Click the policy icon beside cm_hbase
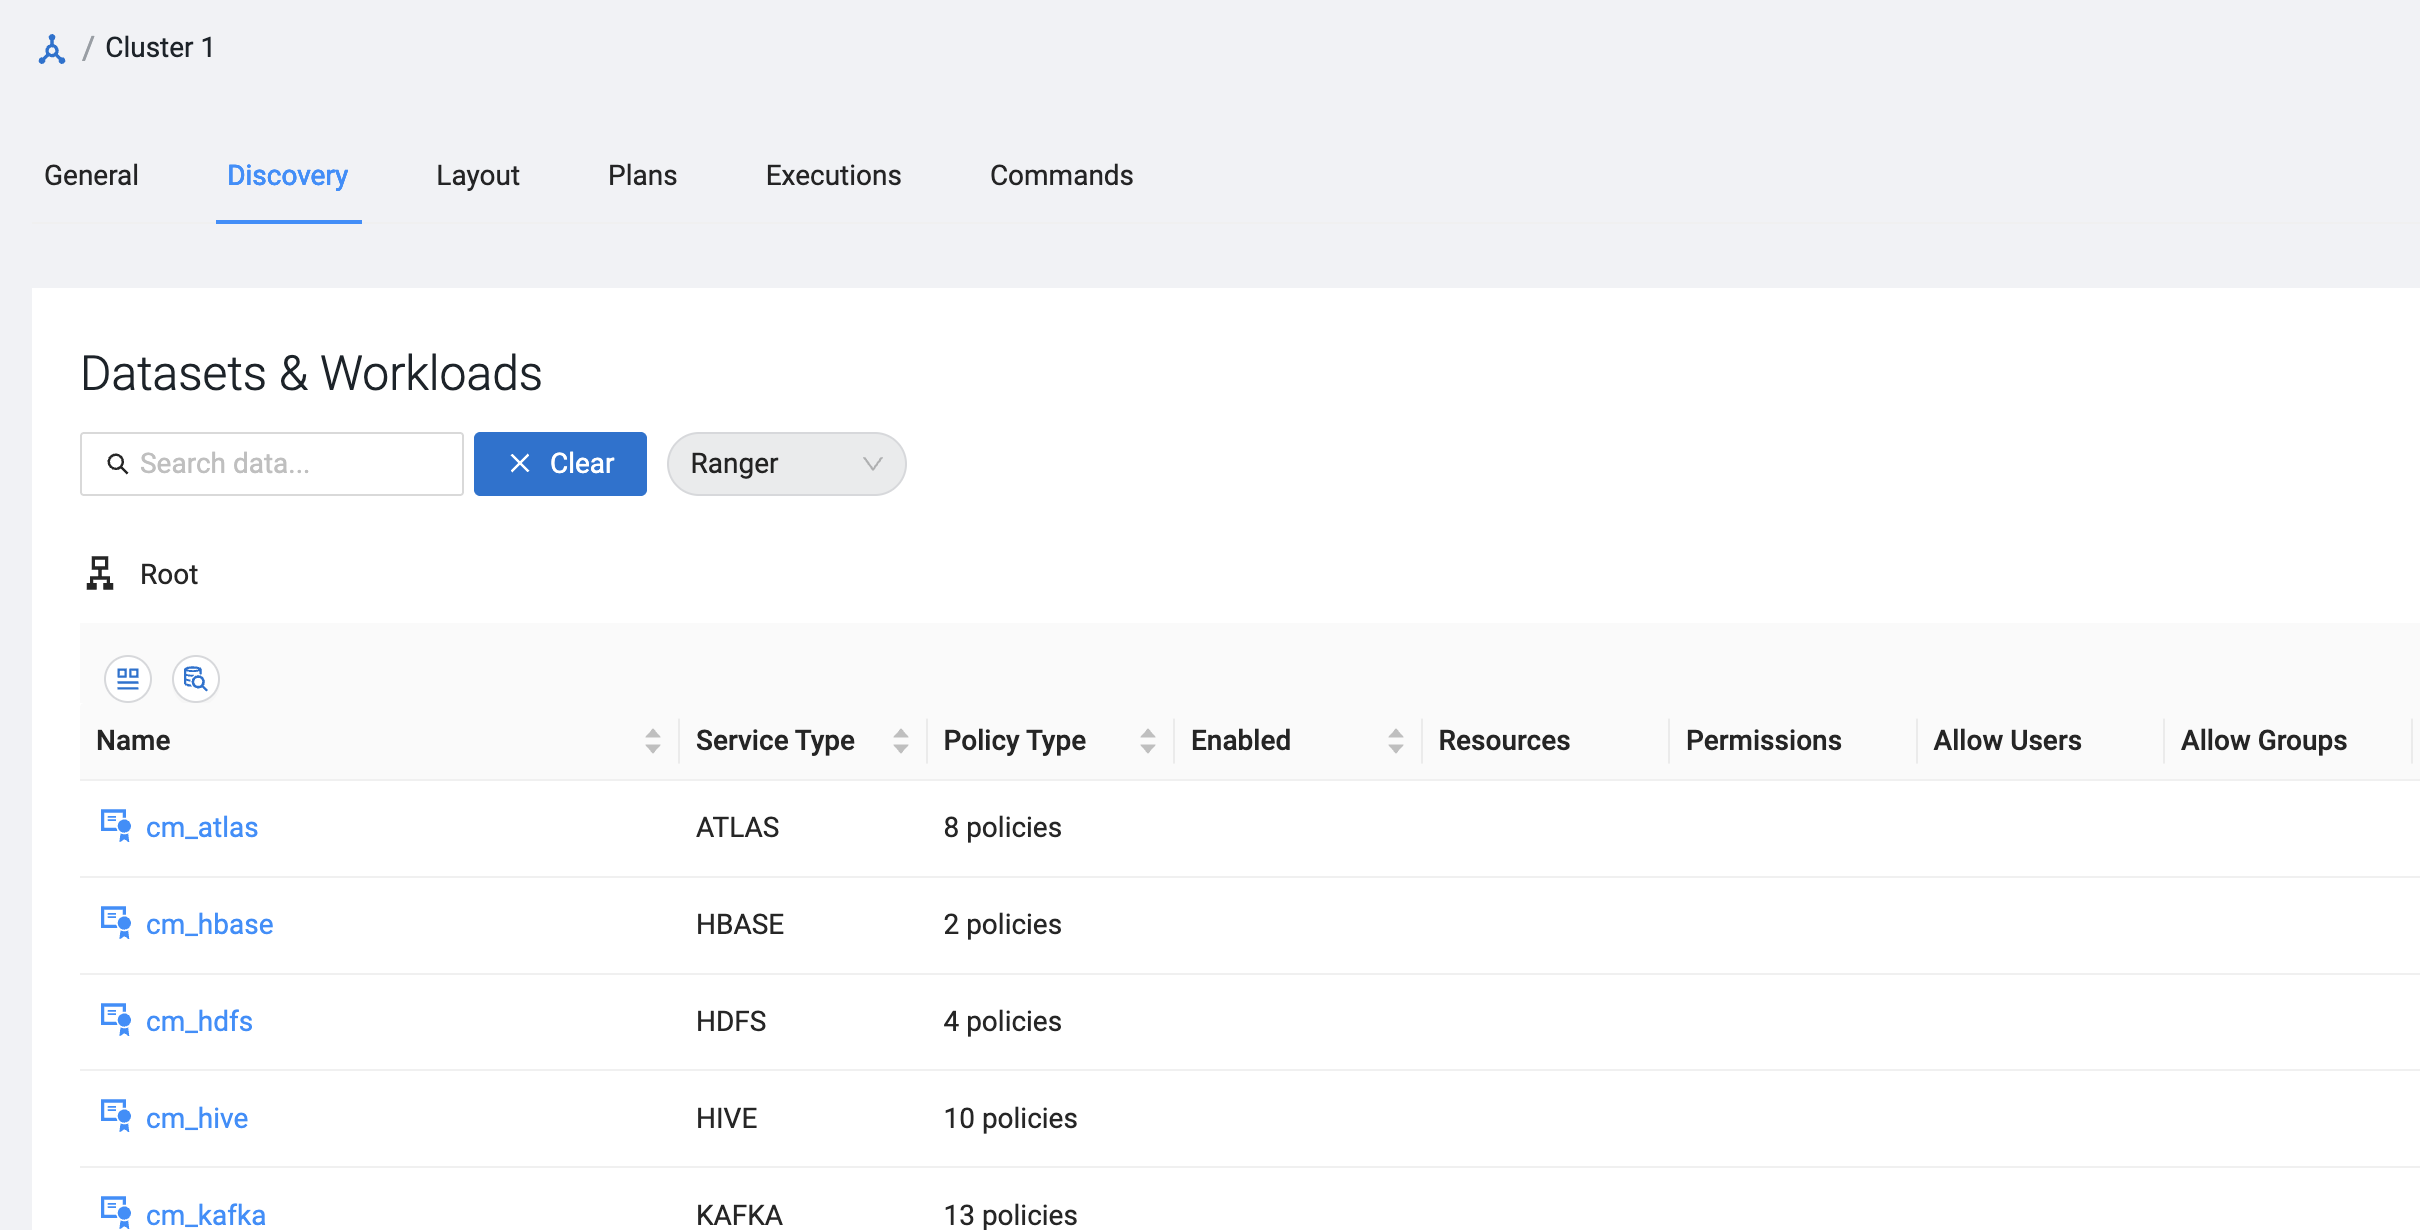This screenshot has width=2420, height=1230. pyautogui.click(x=116, y=923)
